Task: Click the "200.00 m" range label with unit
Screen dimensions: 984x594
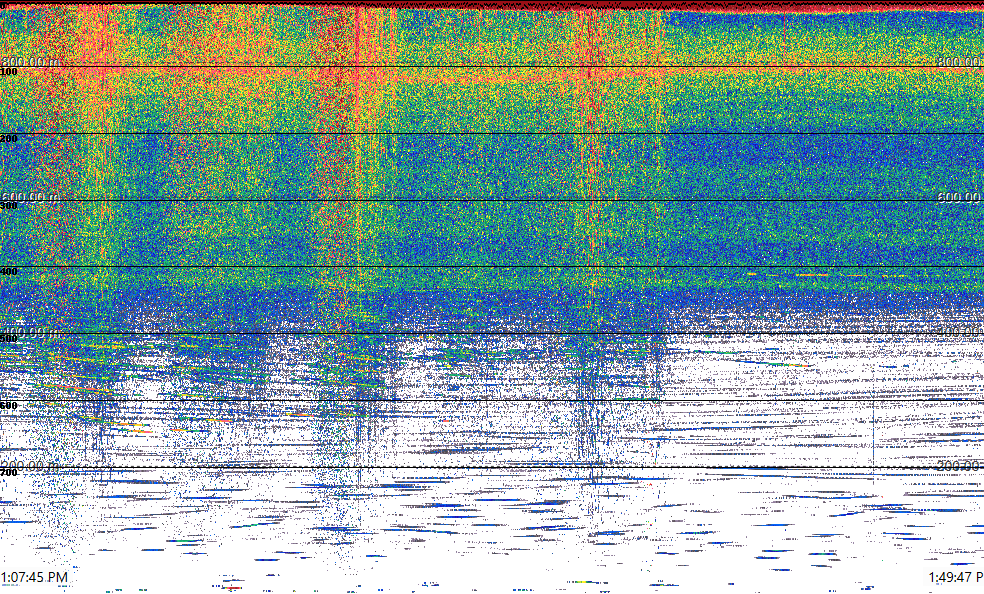Action: coord(31,465)
